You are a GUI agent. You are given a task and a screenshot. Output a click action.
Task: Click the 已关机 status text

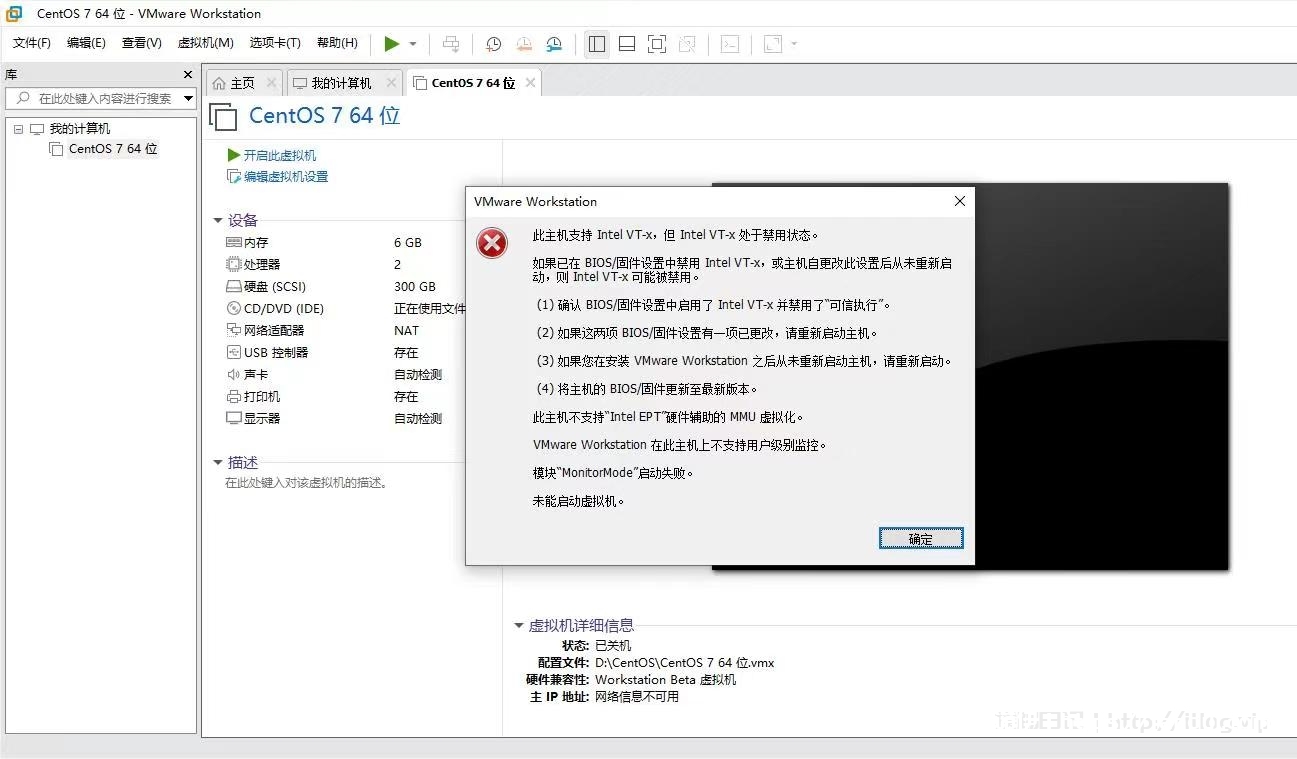click(x=613, y=646)
